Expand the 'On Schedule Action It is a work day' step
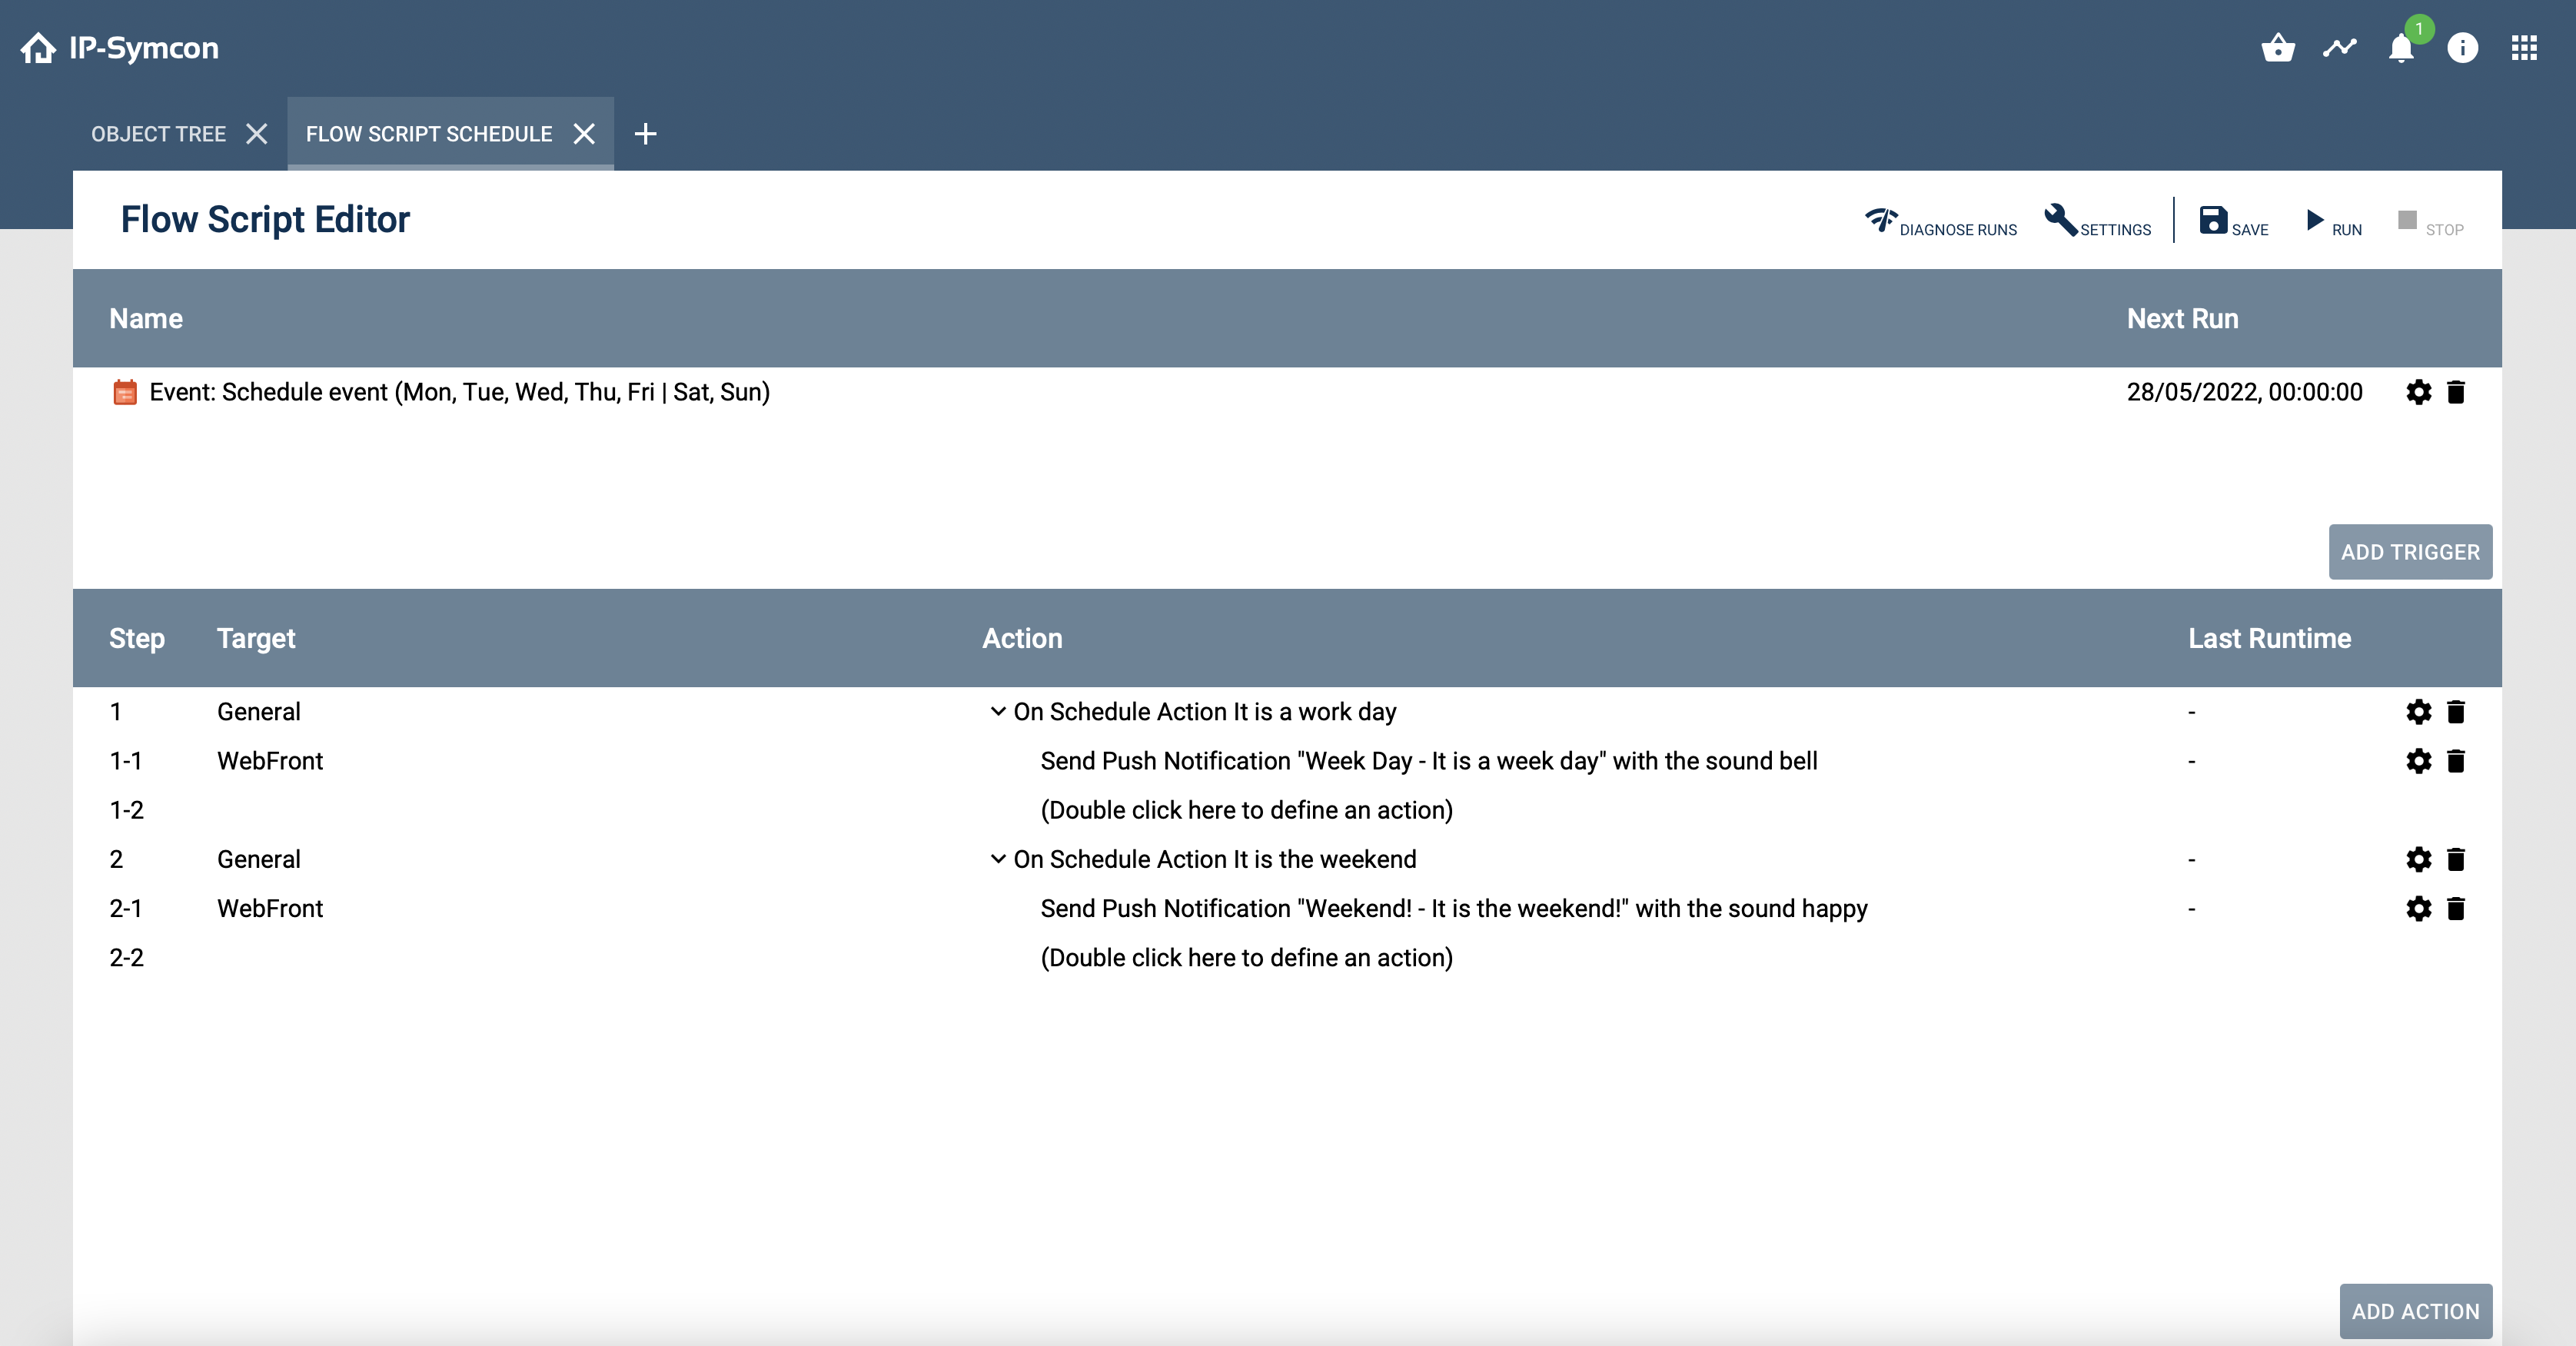 tap(993, 712)
